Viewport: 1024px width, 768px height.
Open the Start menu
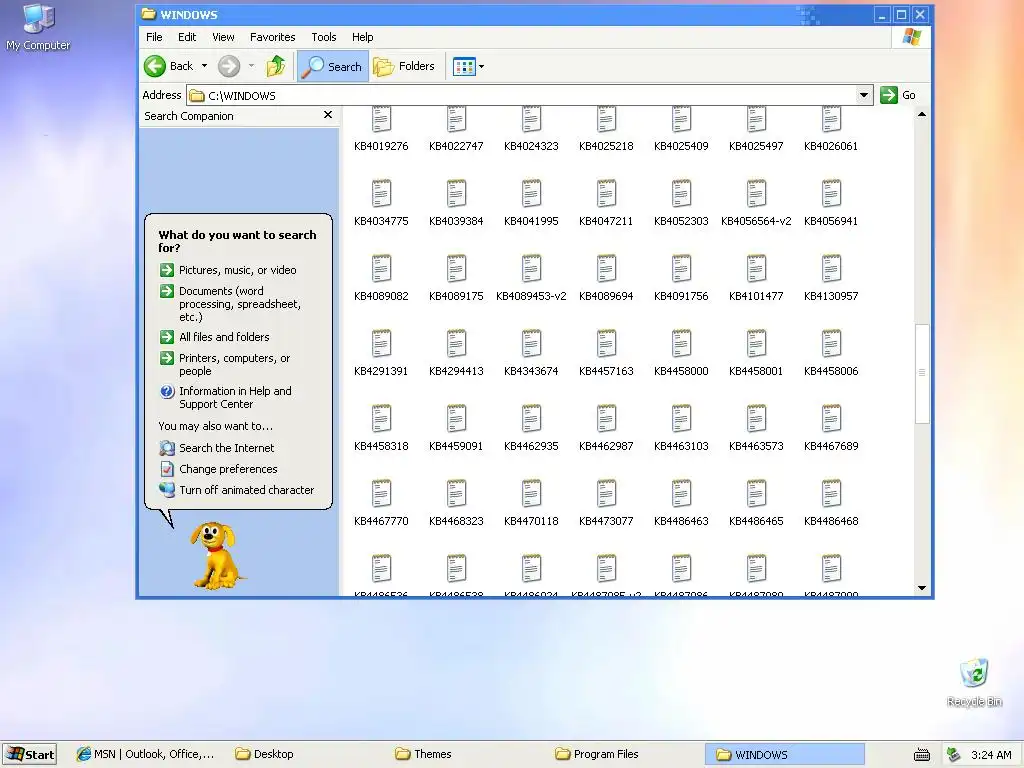click(29, 754)
